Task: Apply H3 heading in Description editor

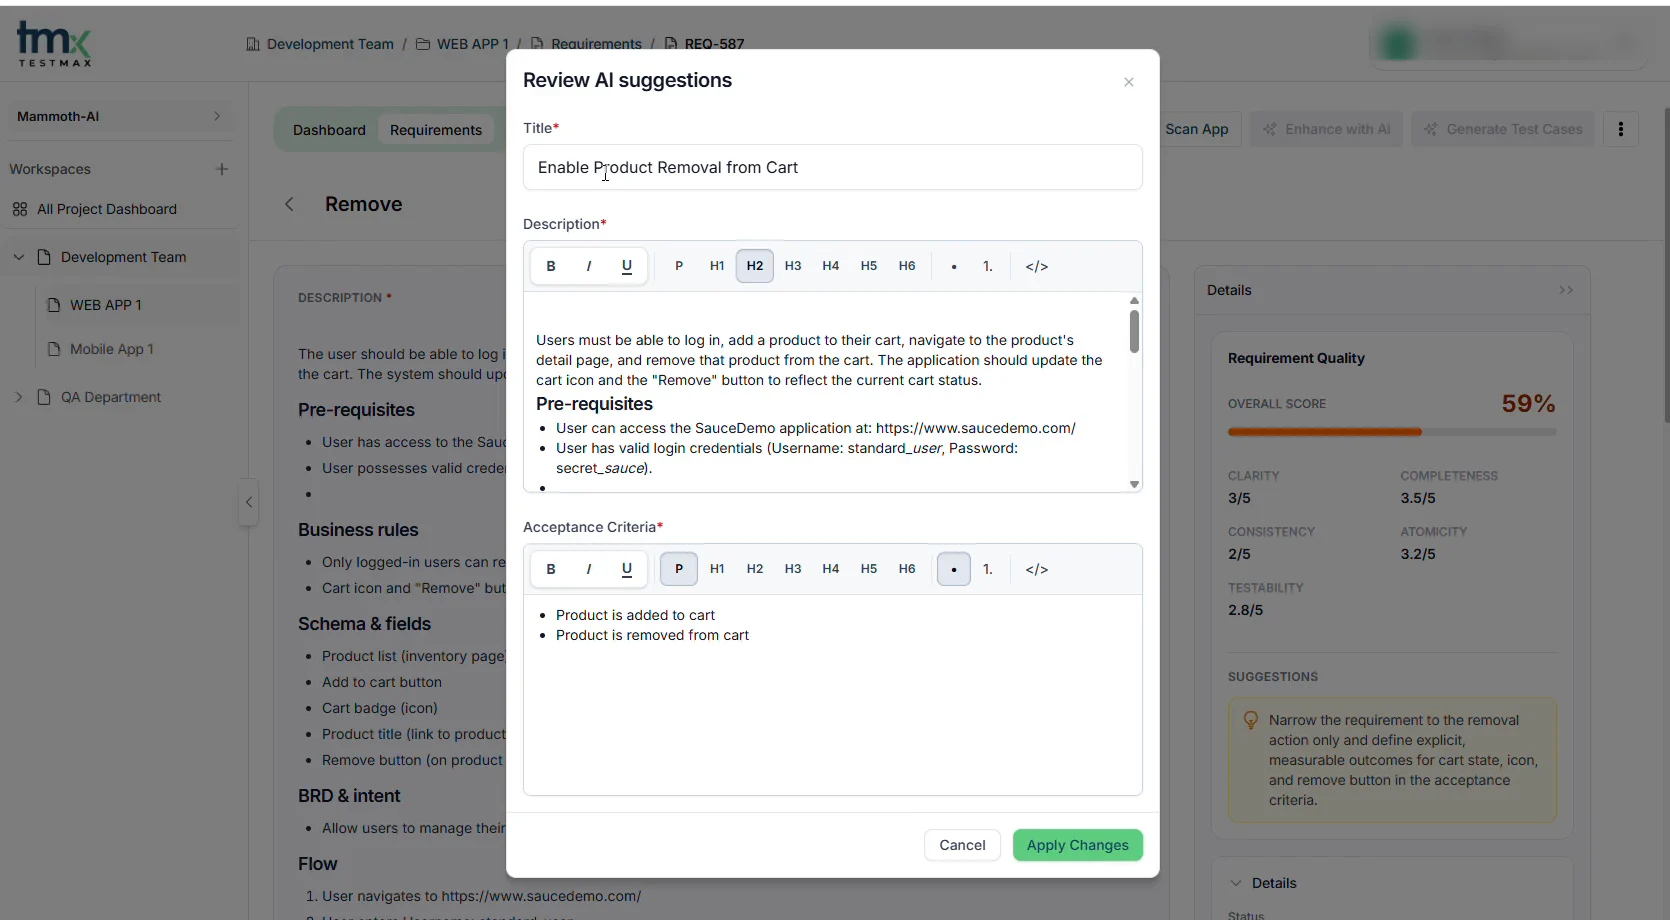Action: click(x=793, y=266)
